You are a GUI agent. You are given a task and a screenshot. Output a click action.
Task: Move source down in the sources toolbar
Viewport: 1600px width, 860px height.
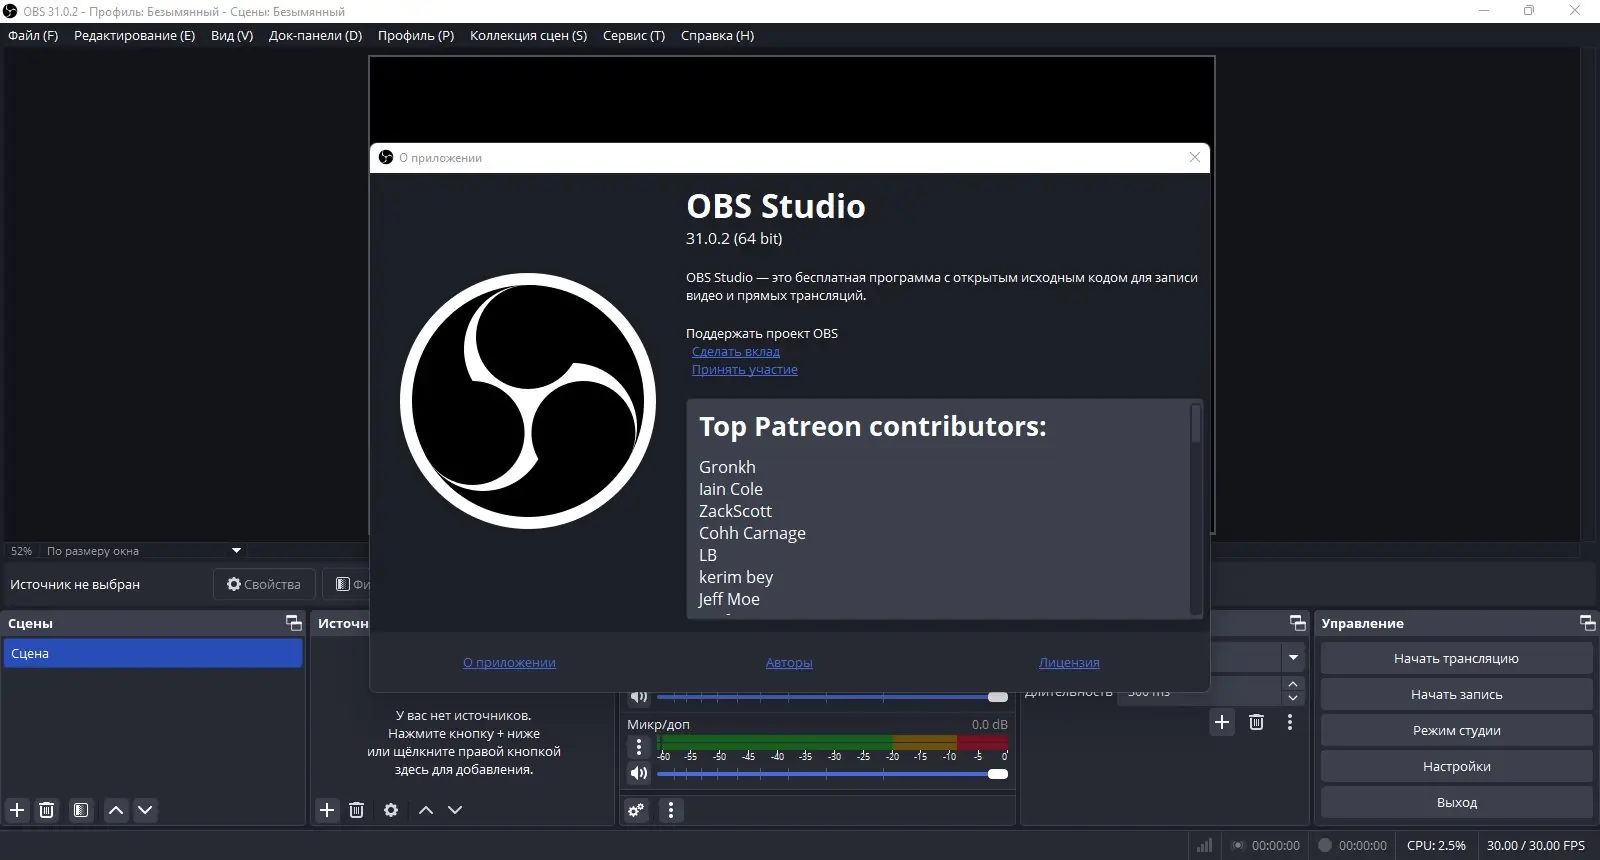tap(455, 810)
